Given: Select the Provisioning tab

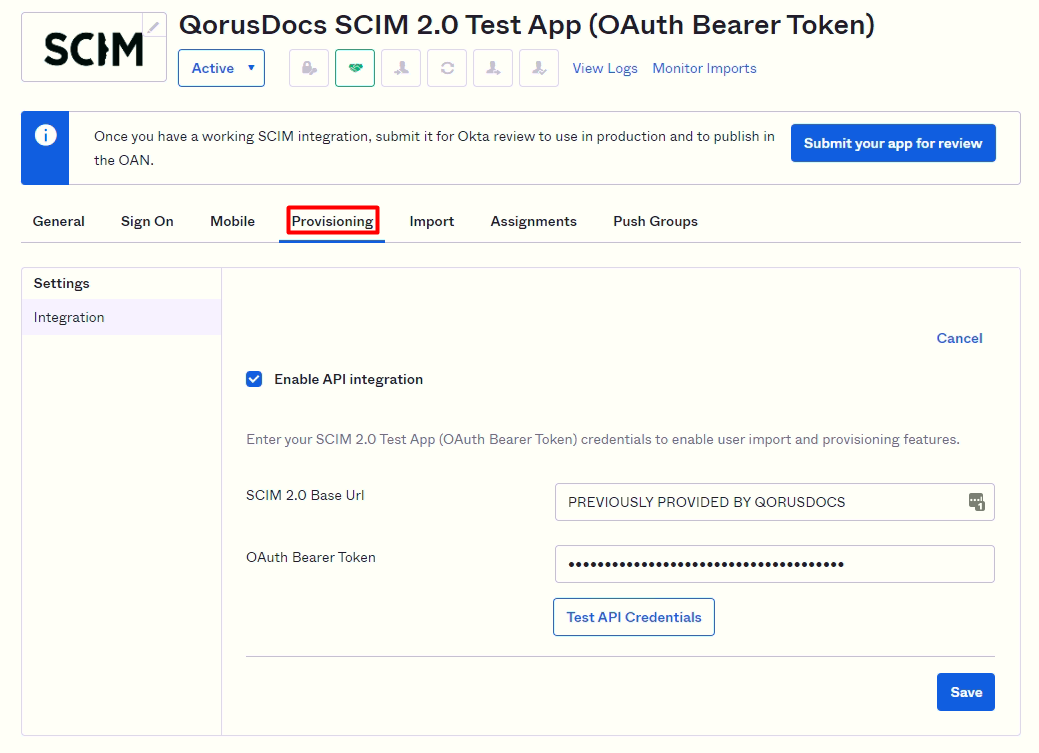Looking at the screenshot, I should click(333, 221).
